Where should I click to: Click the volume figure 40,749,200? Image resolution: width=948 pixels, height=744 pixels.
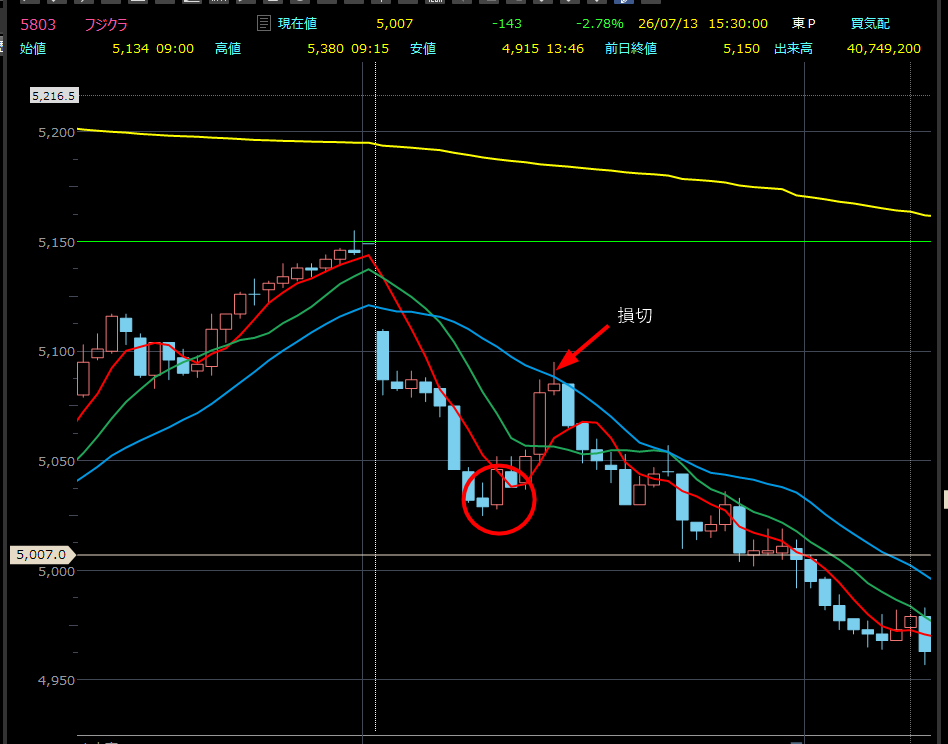coord(884,48)
